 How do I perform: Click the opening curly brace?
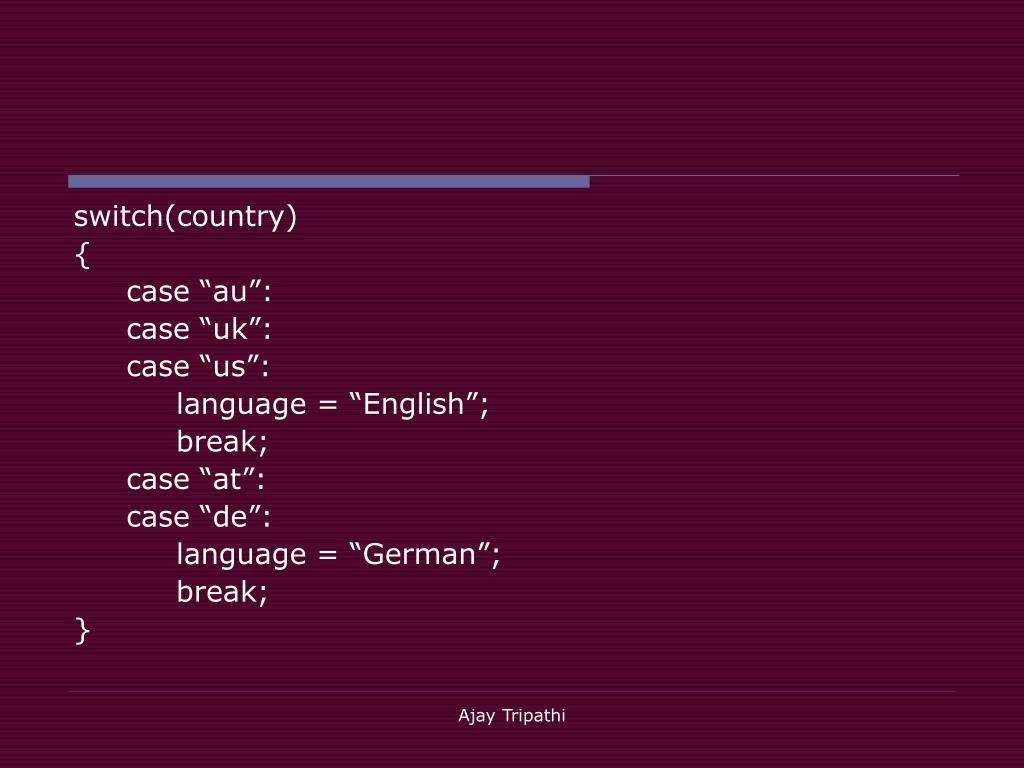pos(82,255)
